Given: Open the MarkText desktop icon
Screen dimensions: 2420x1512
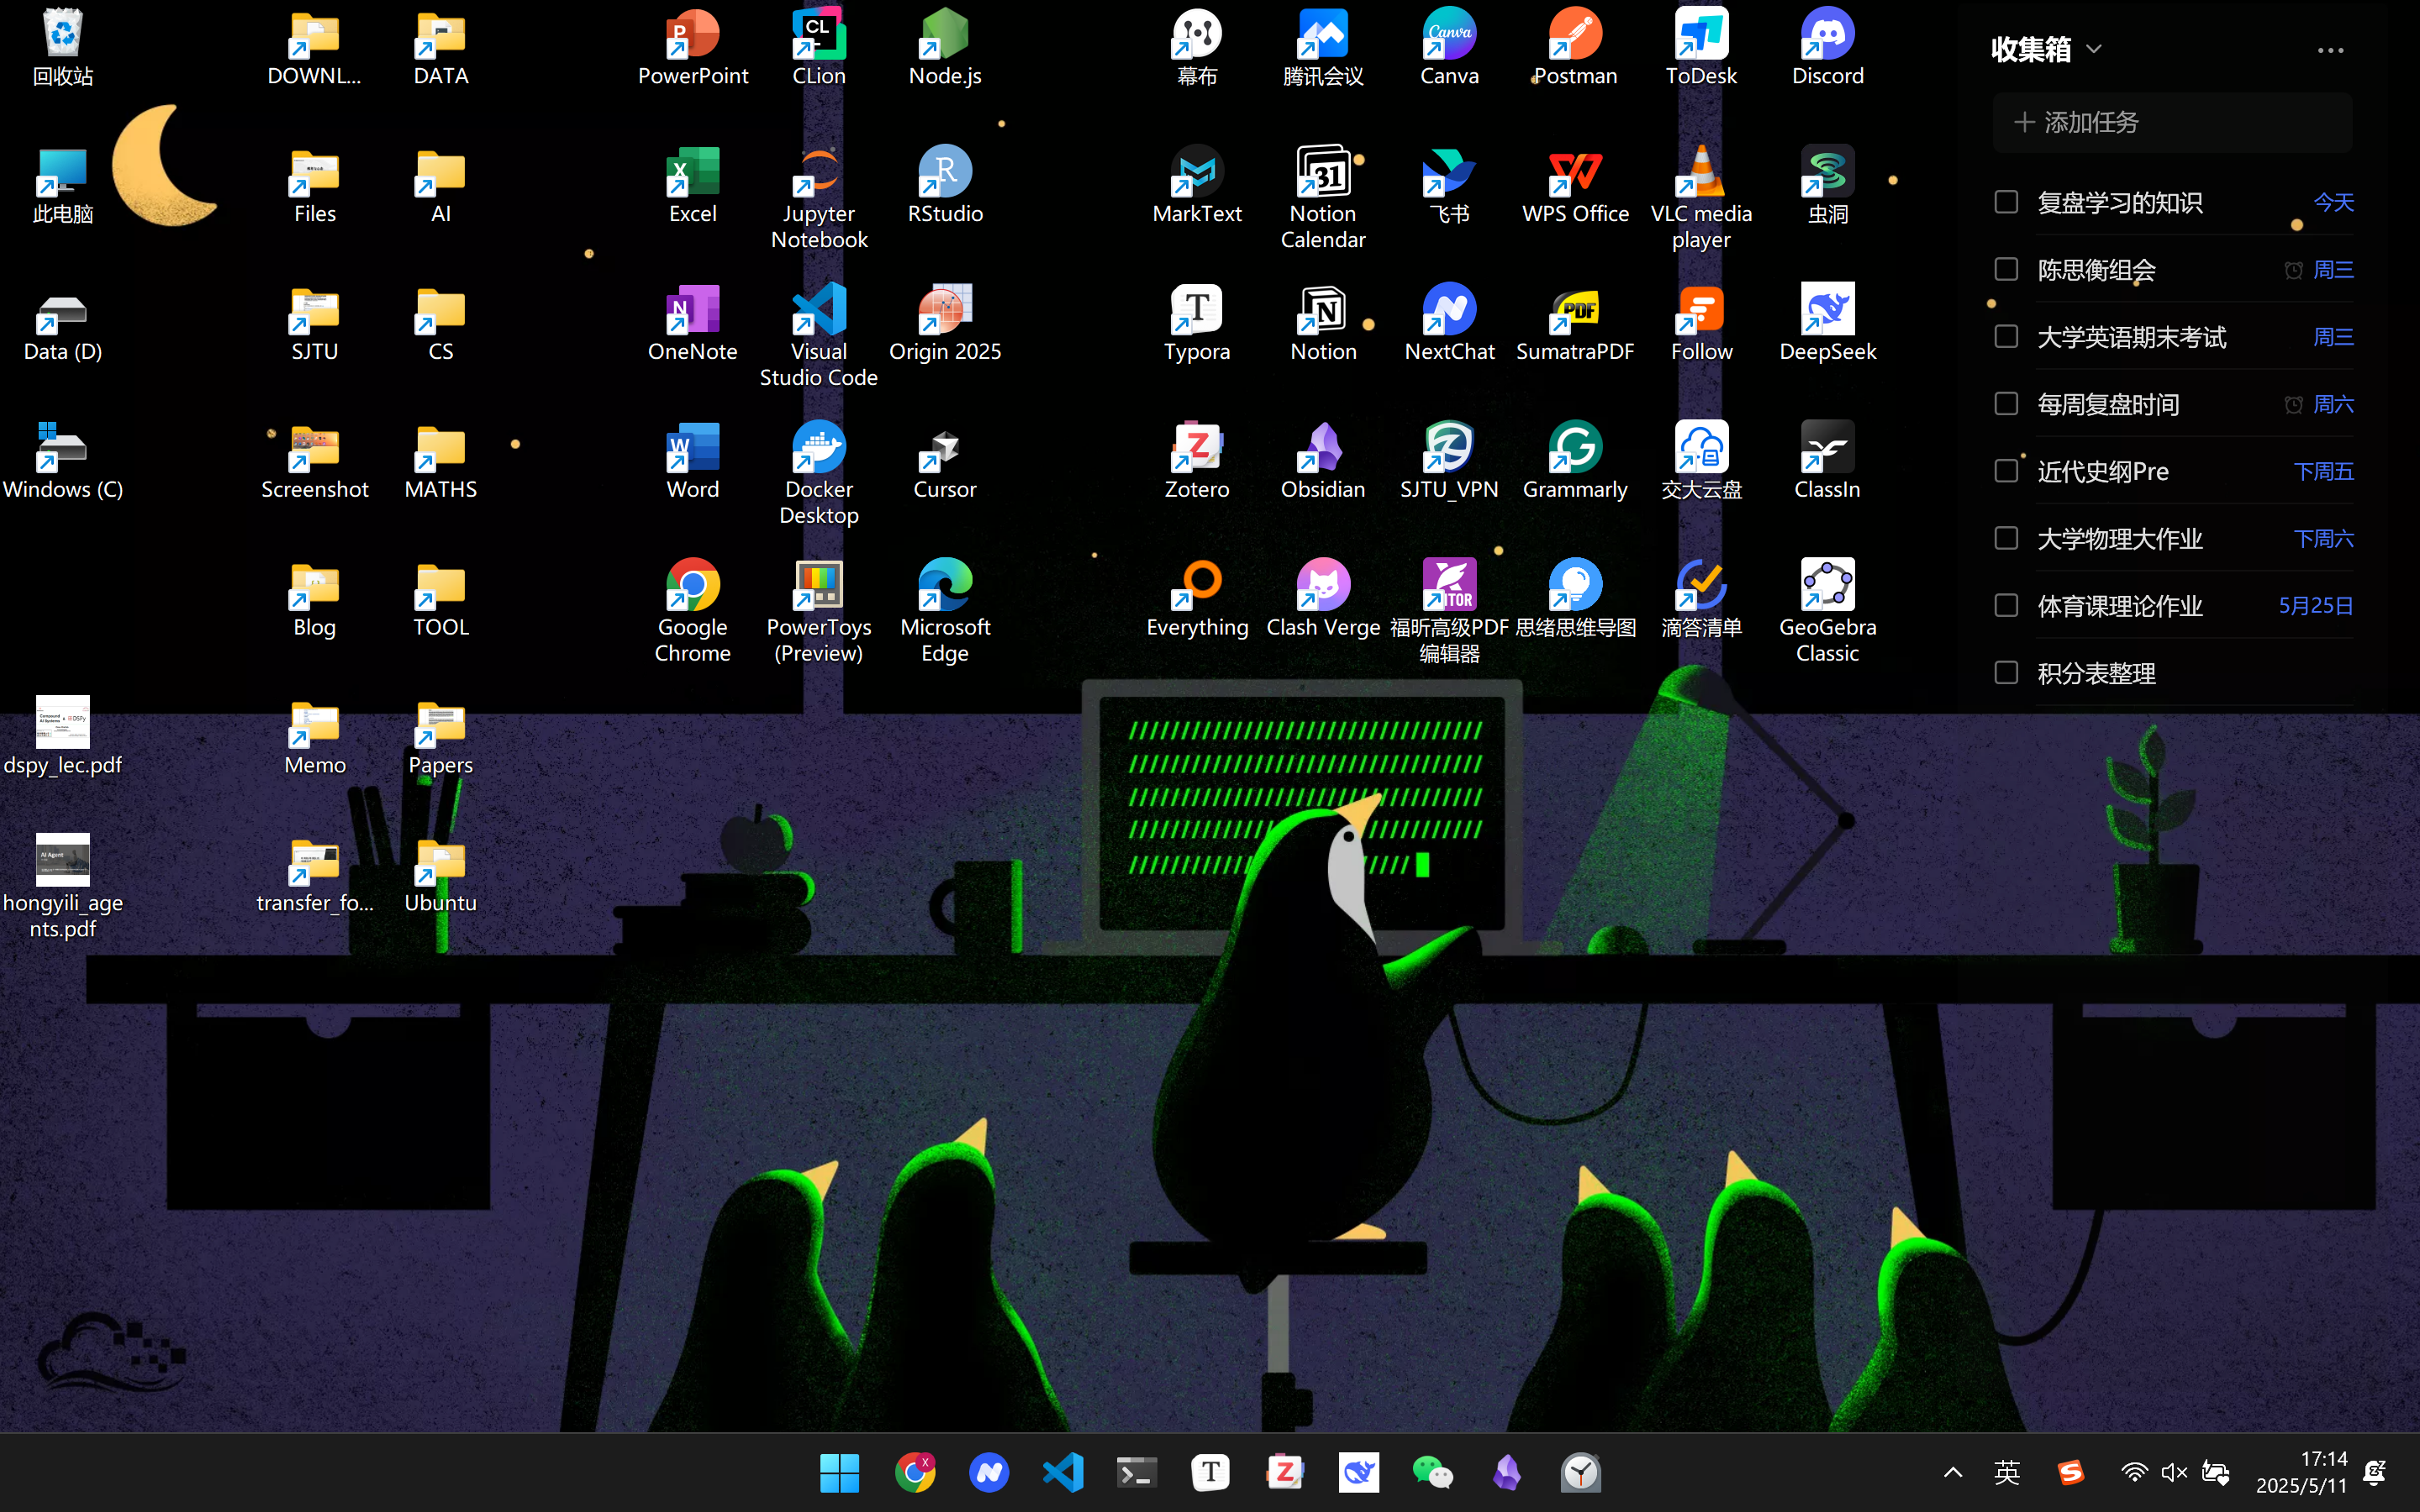Looking at the screenshot, I should pyautogui.click(x=1197, y=186).
